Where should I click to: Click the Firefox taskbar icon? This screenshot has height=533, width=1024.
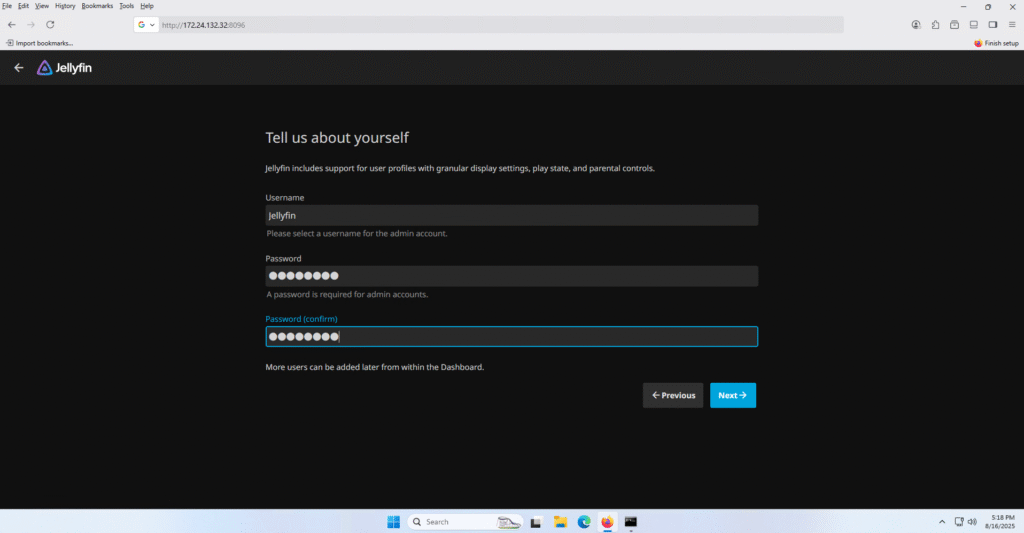point(607,522)
